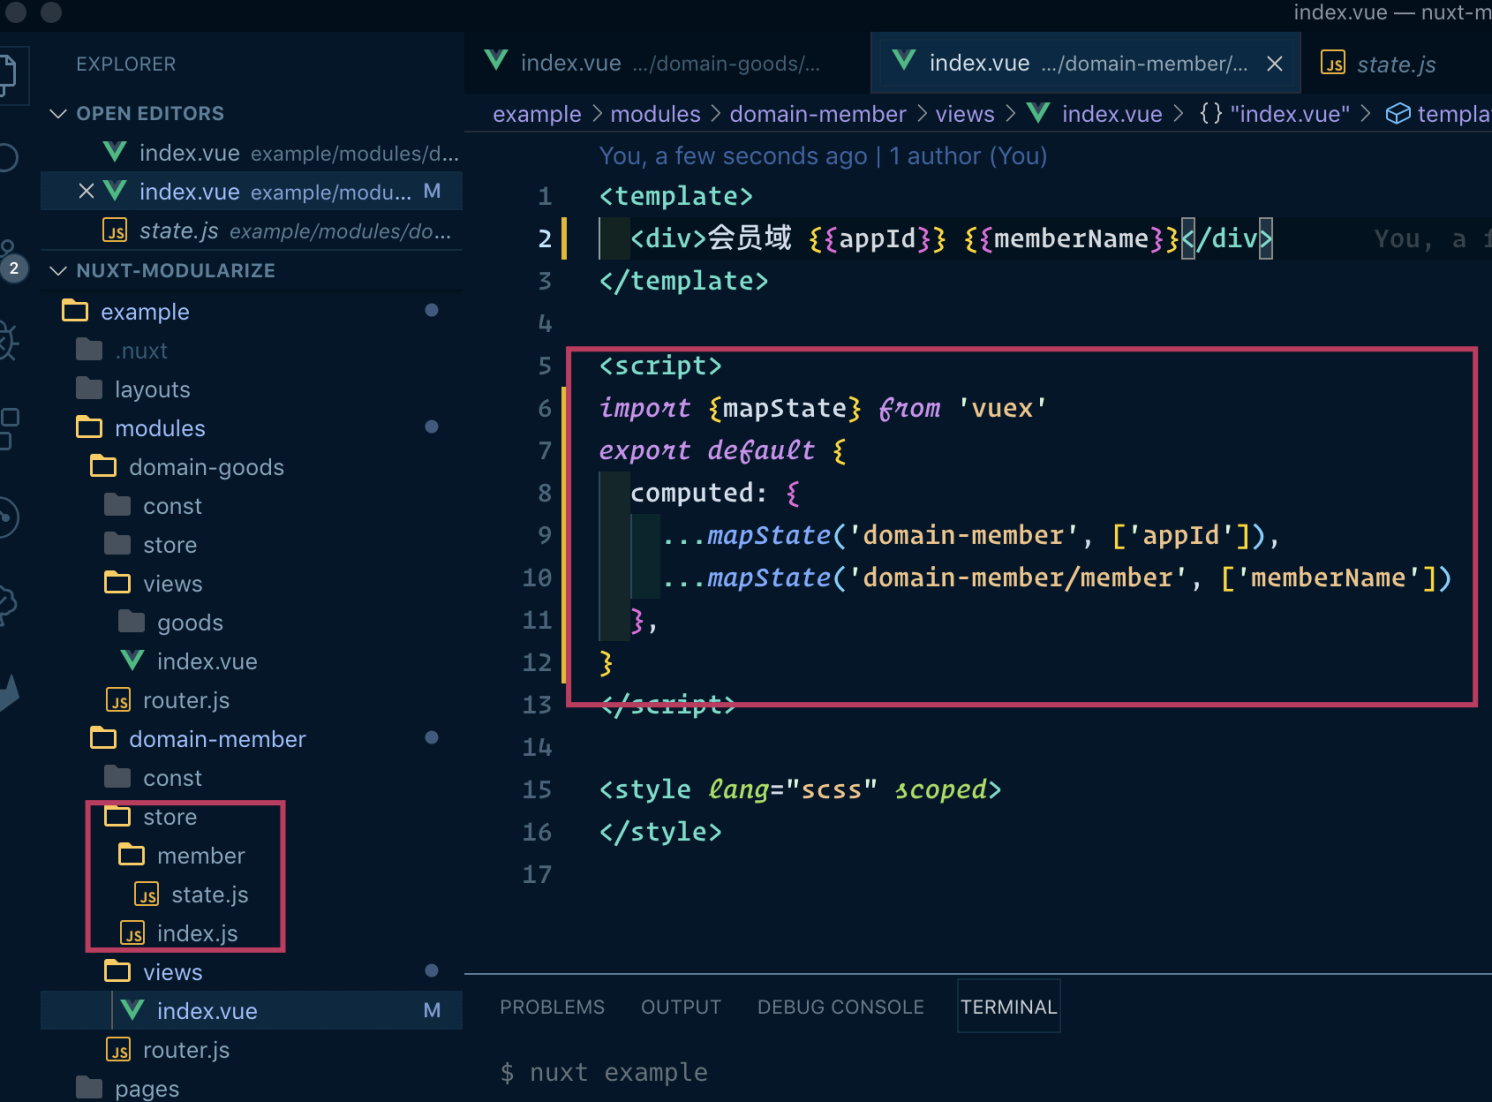Open the Source Control view with badge 2

(x=10, y=260)
